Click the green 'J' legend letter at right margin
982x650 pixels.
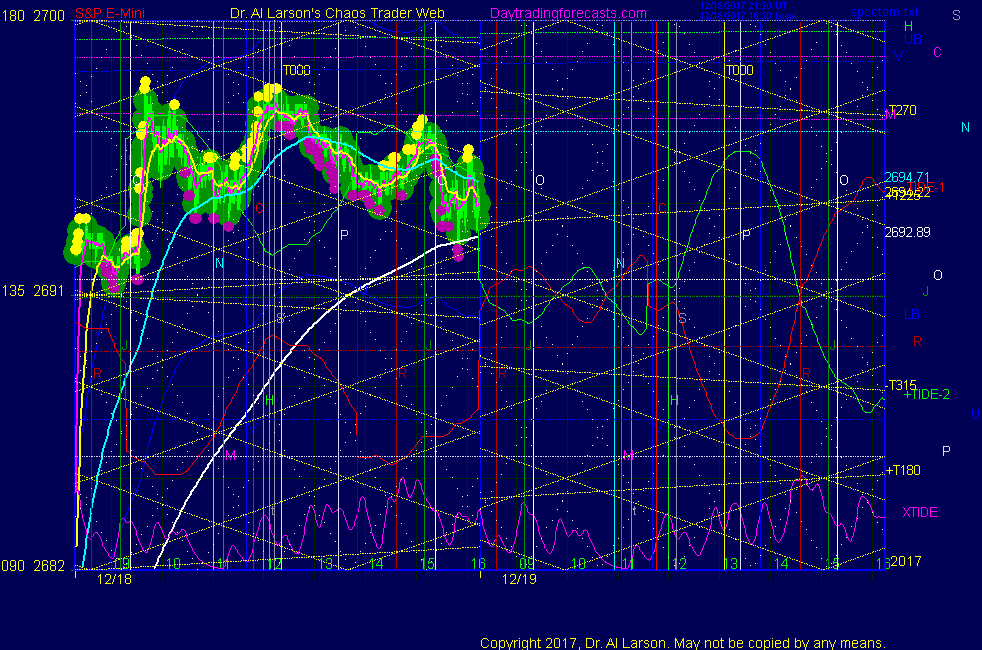coord(926,292)
